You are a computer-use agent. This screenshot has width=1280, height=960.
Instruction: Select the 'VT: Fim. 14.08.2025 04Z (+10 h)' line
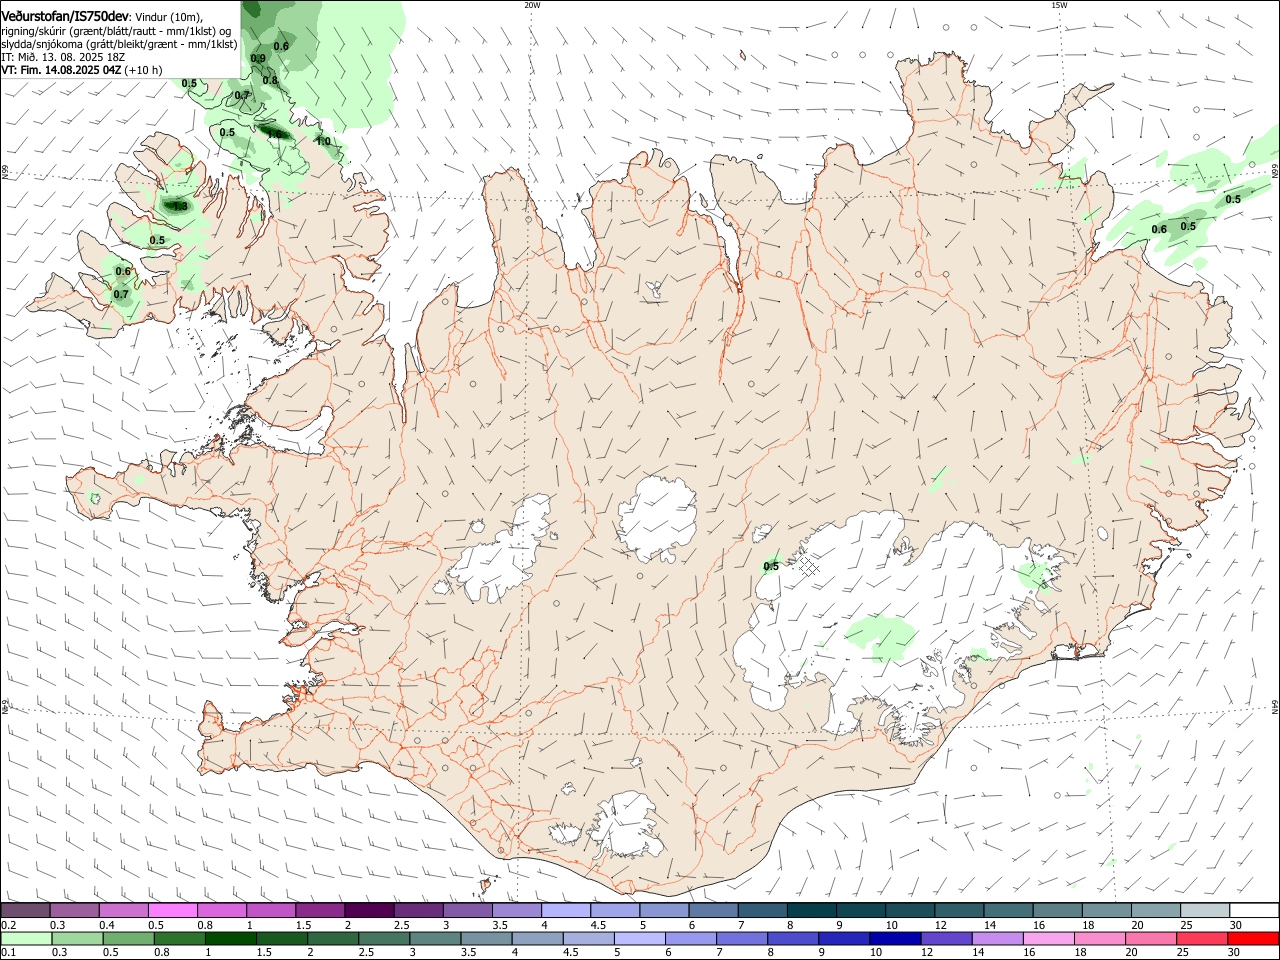[x=82, y=70]
